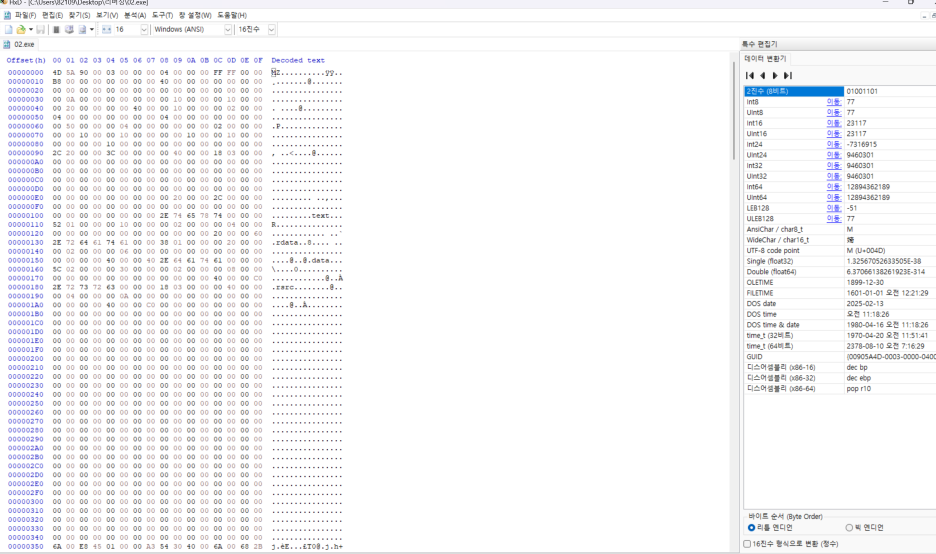Click the FILETIME row label

(760, 293)
